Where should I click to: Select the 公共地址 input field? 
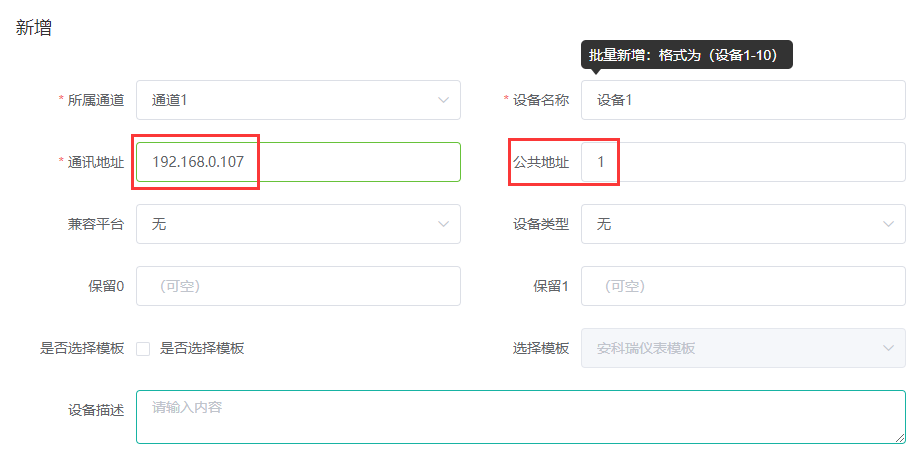coord(743,162)
